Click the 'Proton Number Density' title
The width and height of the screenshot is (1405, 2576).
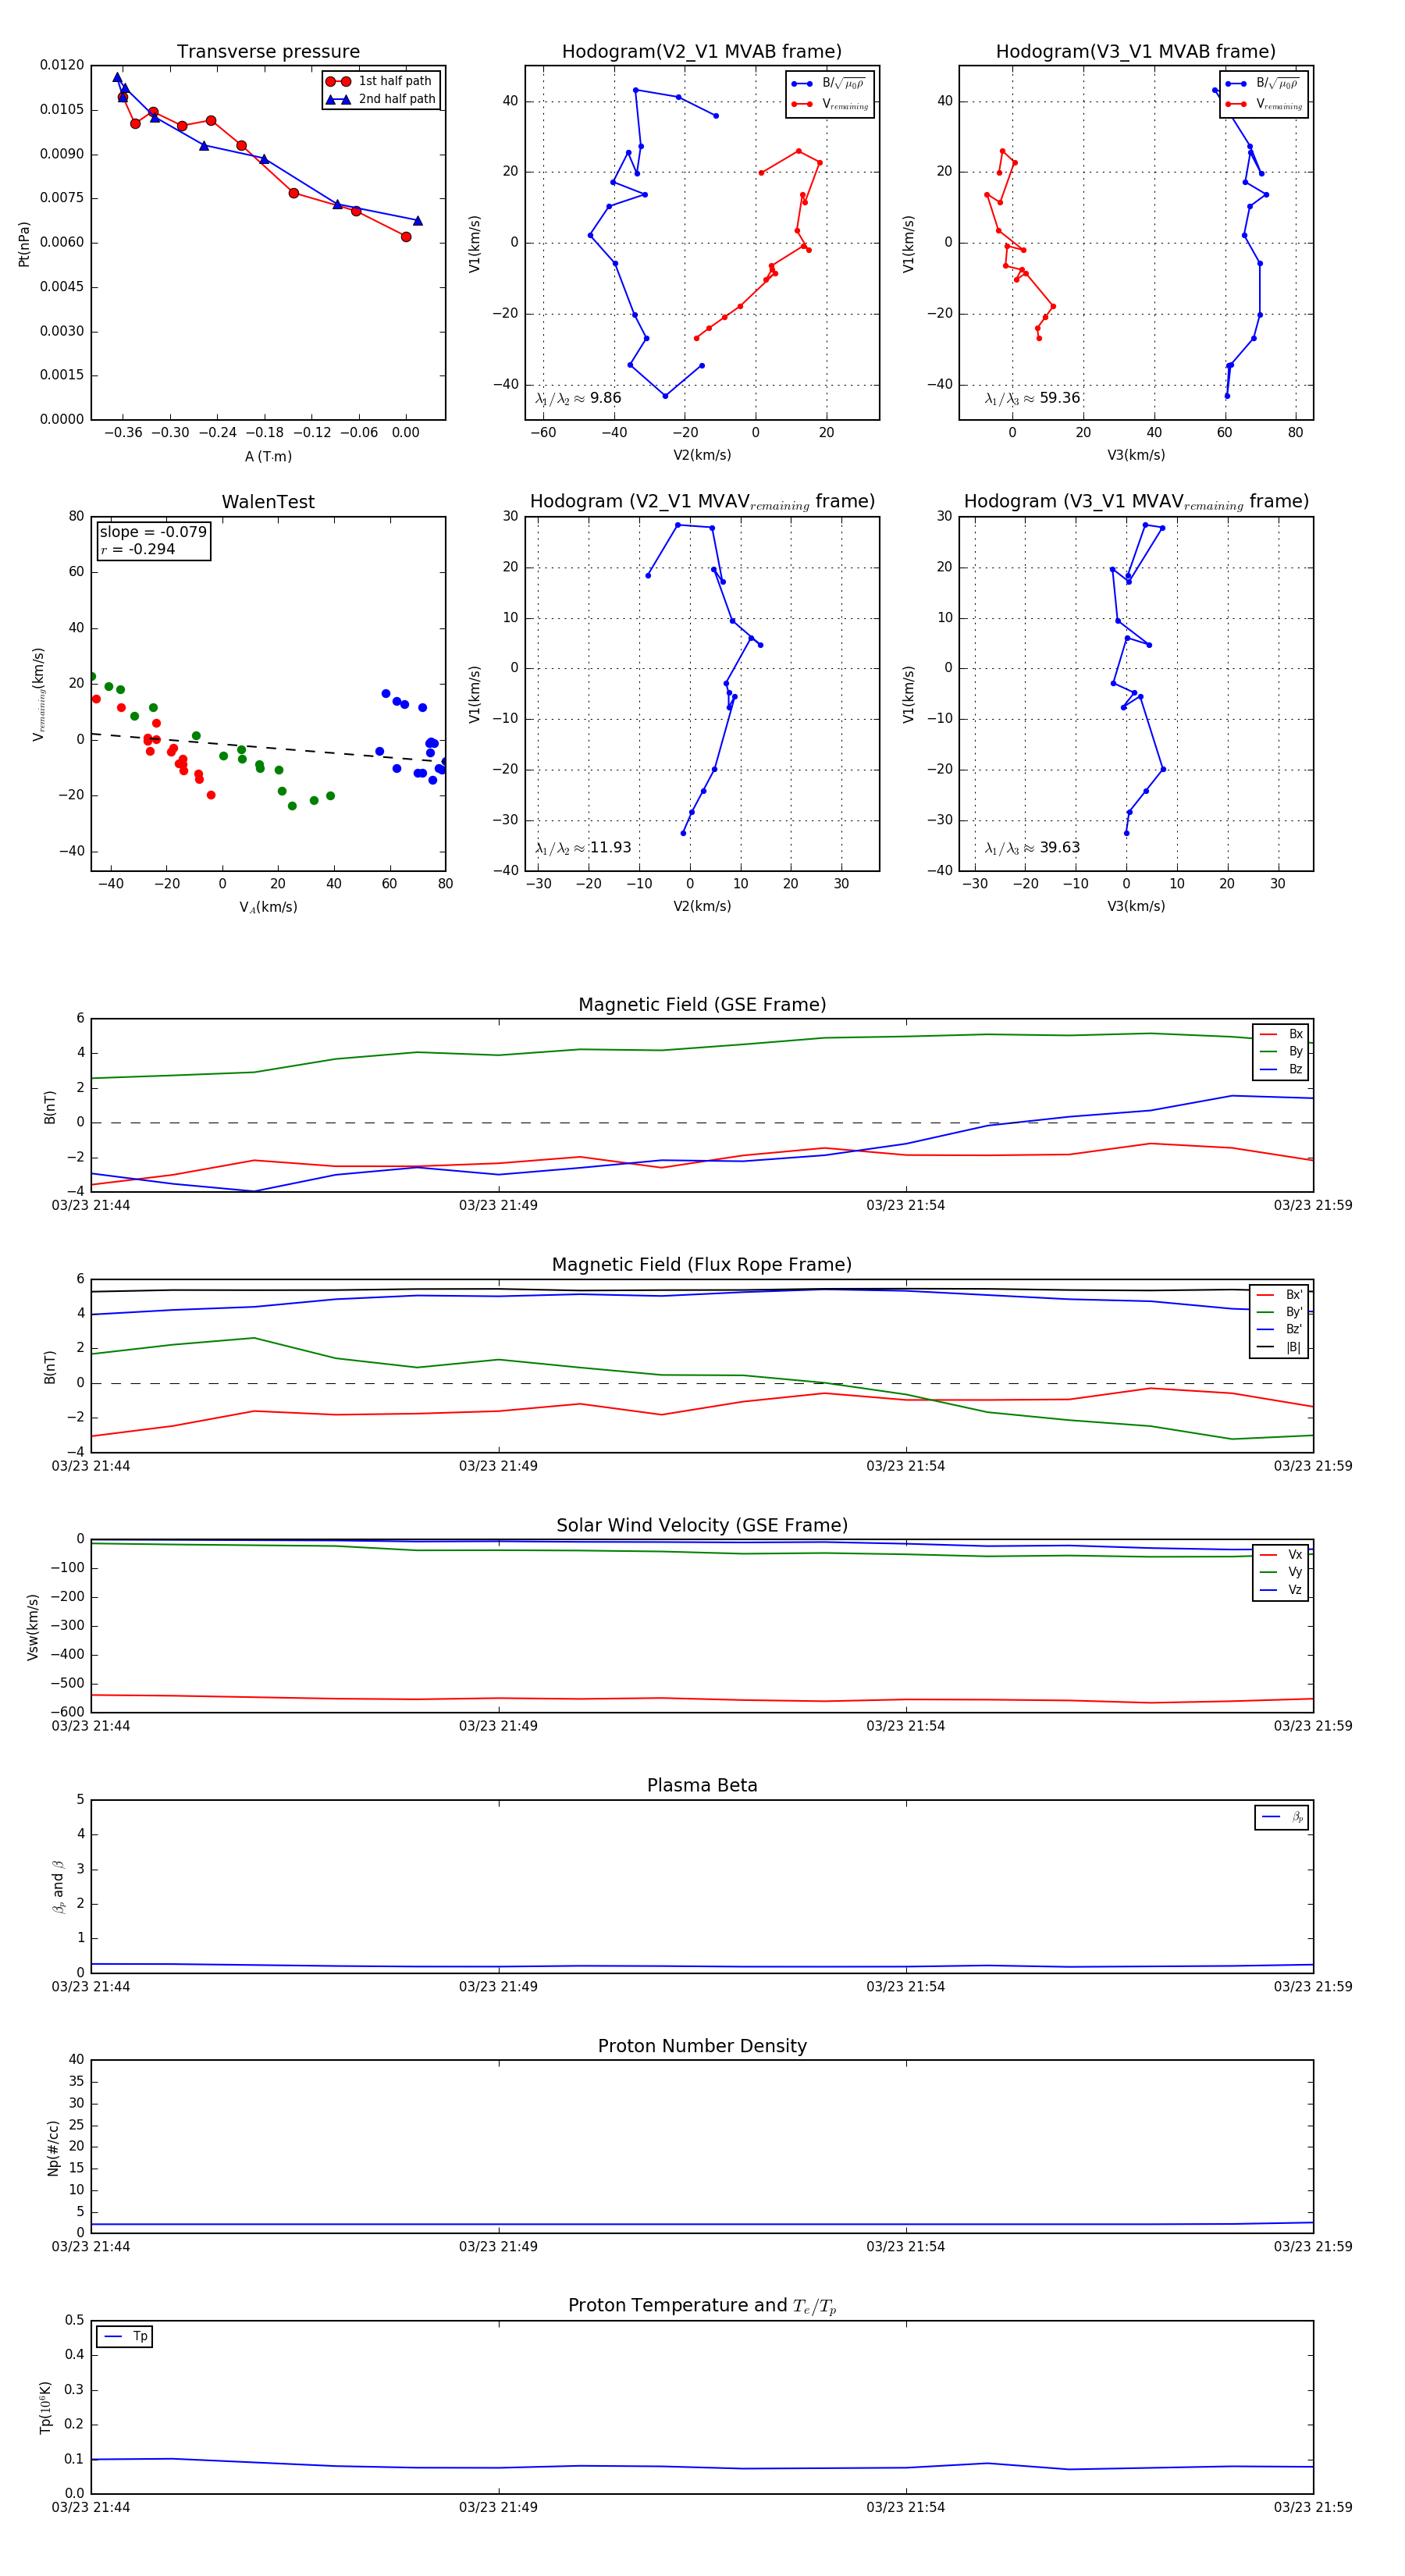pos(702,2046)
